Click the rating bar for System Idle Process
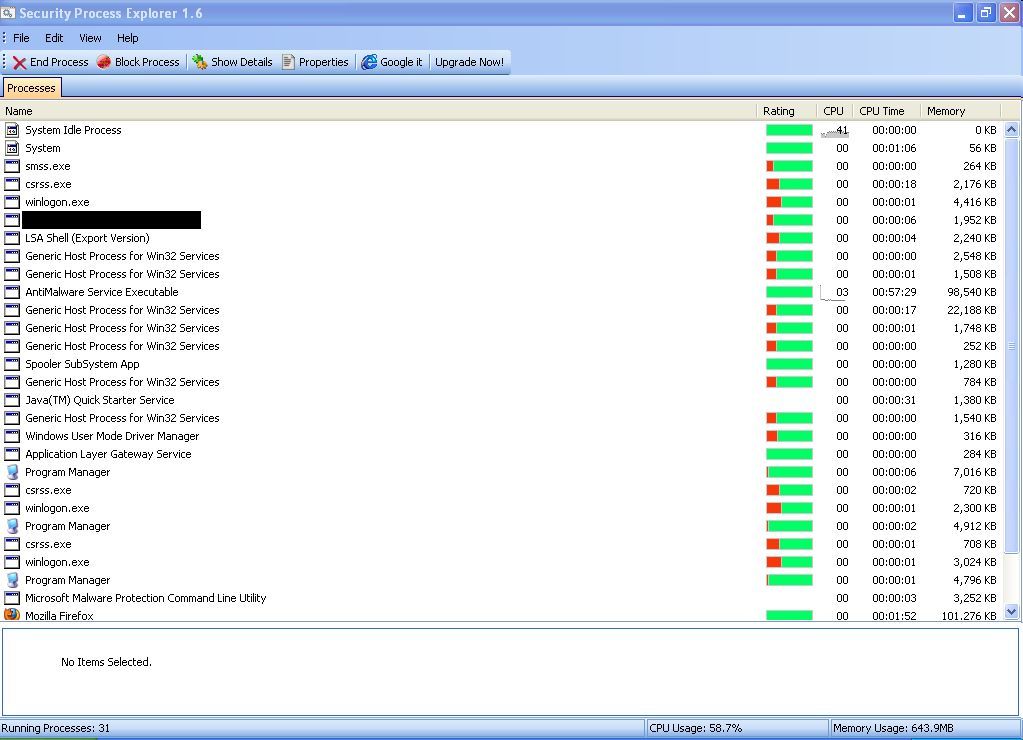1023x740 pixels. 789,130
